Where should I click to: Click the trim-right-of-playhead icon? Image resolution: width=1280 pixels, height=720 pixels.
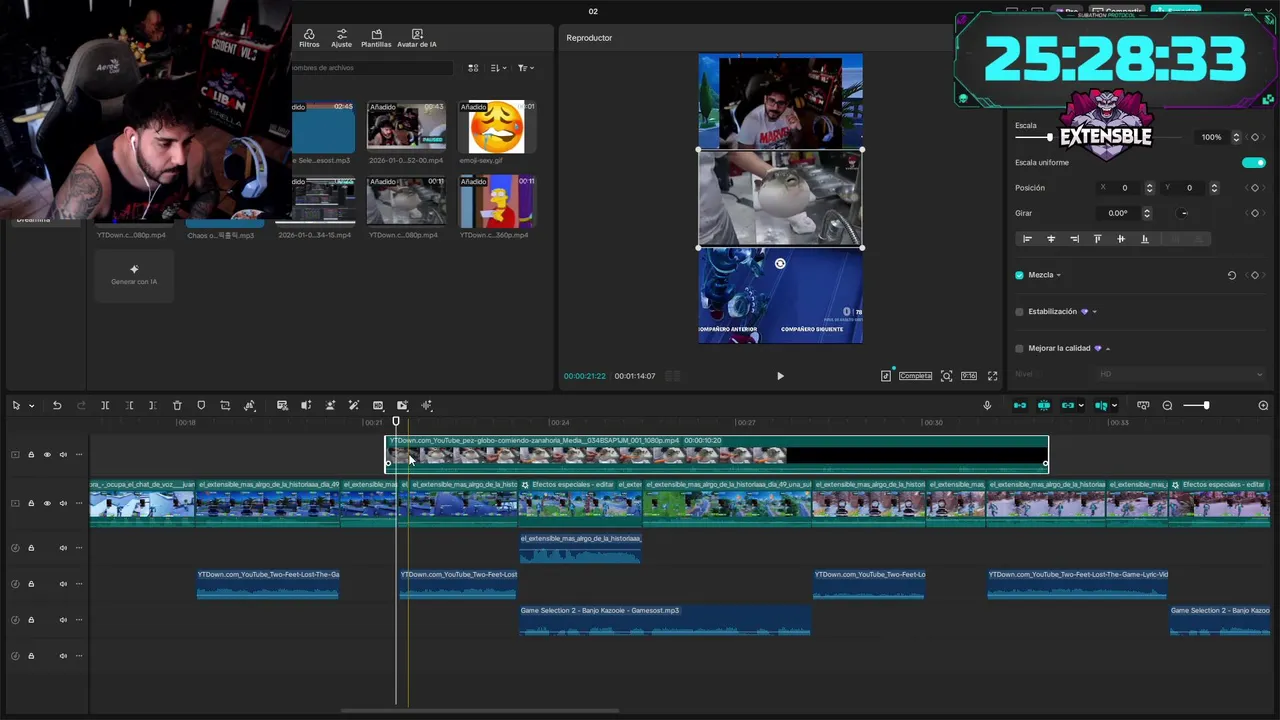(152, 405)
